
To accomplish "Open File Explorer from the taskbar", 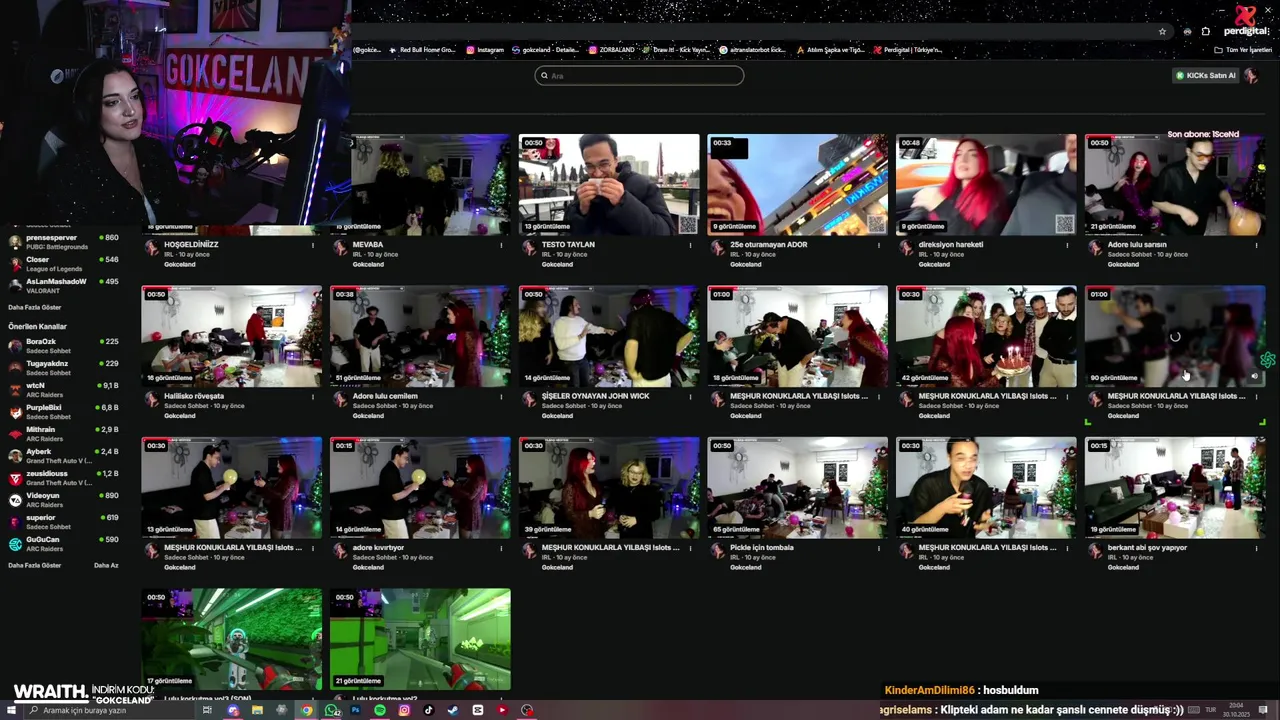I will tap(257, 710).
